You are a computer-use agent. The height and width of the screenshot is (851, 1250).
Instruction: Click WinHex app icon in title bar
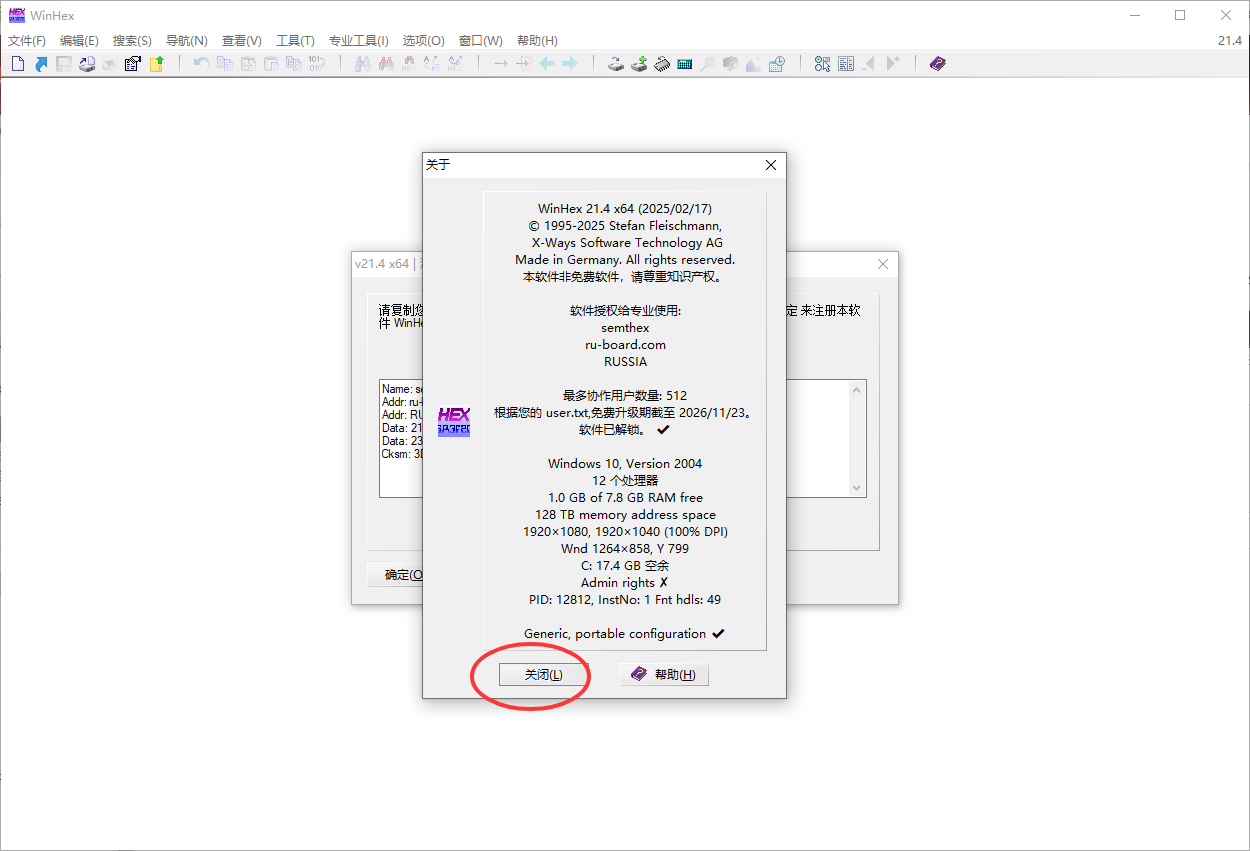[x=16, y=15]
